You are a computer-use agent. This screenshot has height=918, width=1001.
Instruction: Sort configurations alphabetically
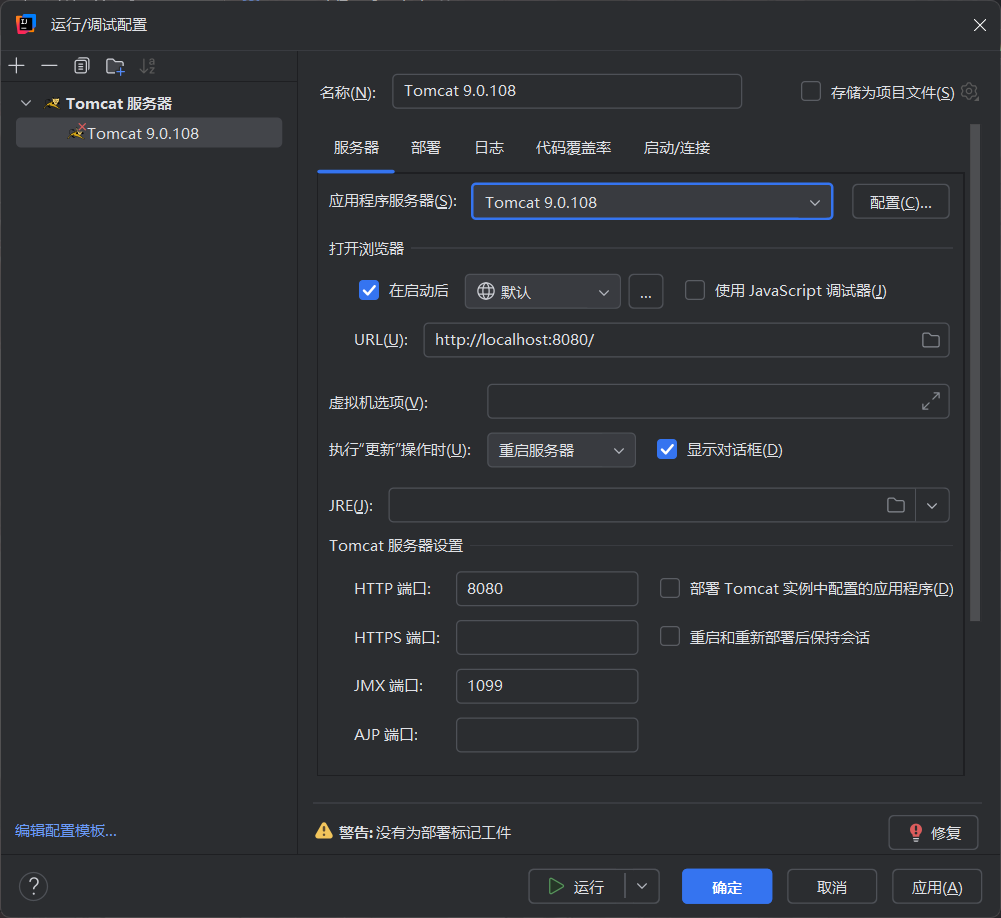tap(147, 66)
